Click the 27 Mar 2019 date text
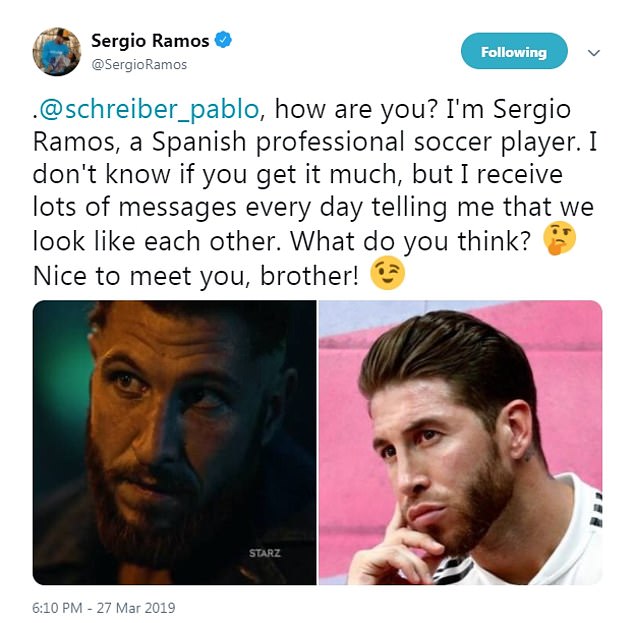634x623 pixels. tap(136, 608)
